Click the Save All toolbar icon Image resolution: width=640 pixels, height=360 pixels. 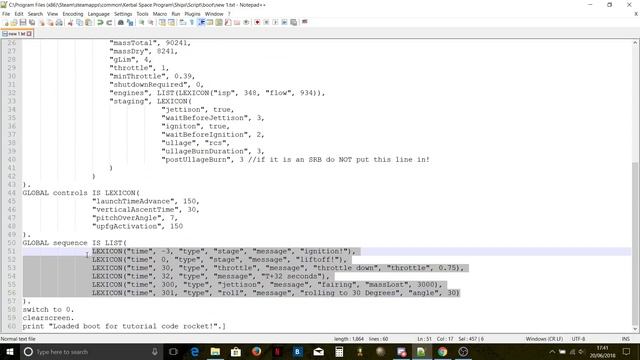tap(32, 22)
